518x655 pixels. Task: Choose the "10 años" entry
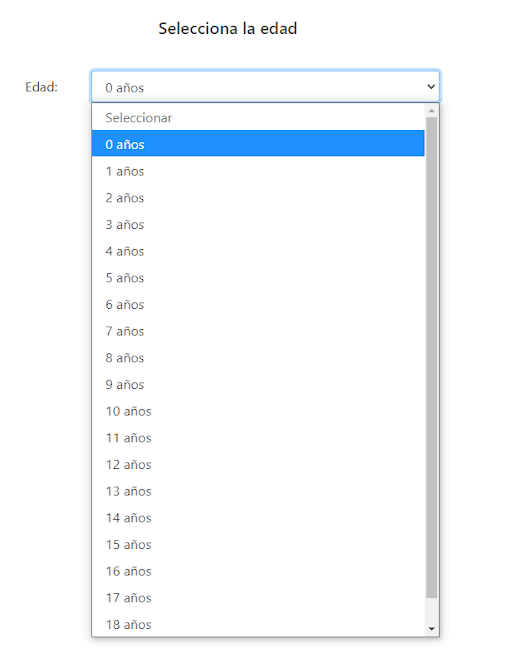pyautogui.click(x=258, y=411)
